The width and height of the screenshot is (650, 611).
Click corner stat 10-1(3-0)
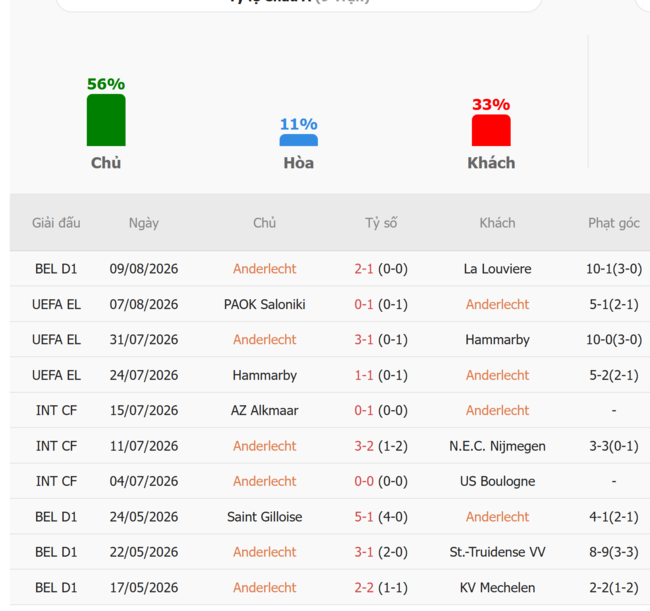point(614,269)
